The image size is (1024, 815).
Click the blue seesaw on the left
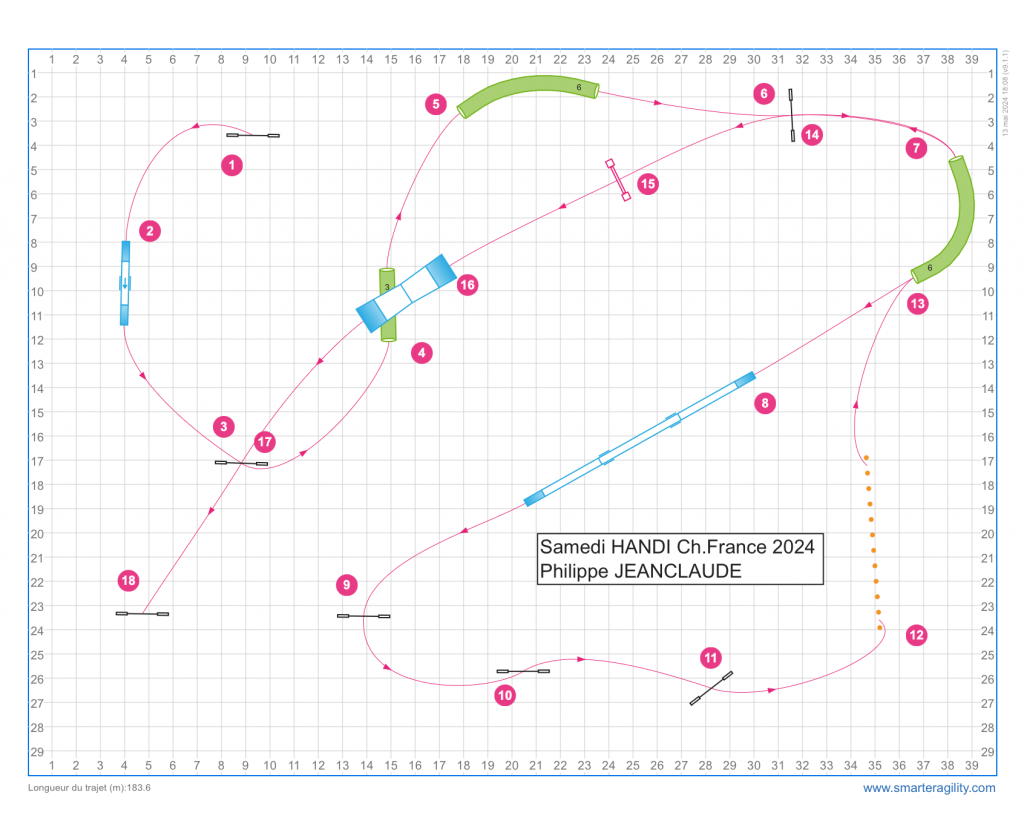(125, 283)
